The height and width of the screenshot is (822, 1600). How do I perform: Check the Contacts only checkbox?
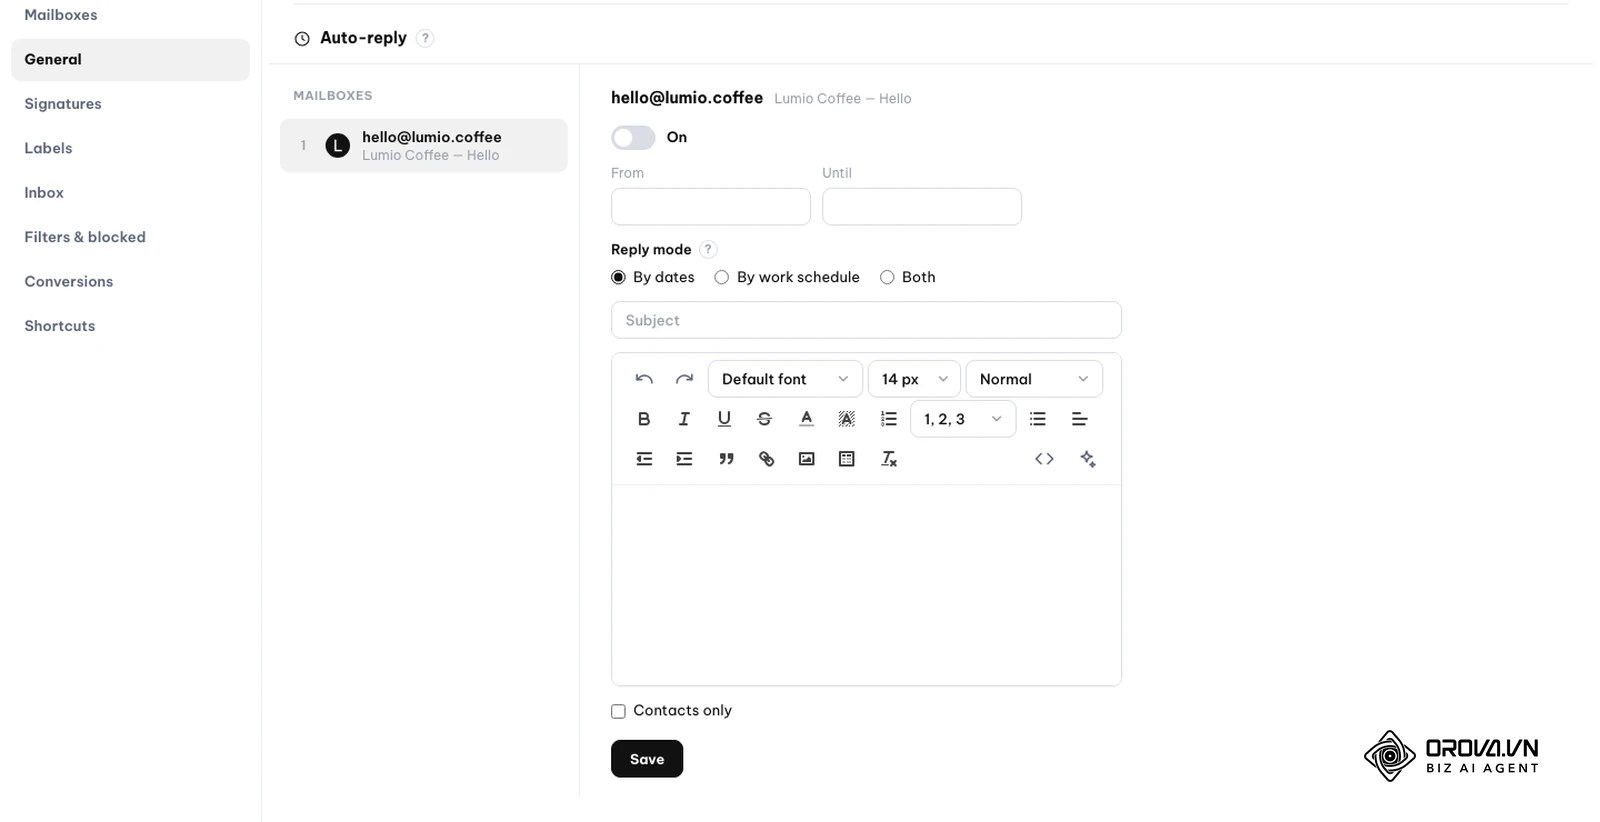coord(618,711)
